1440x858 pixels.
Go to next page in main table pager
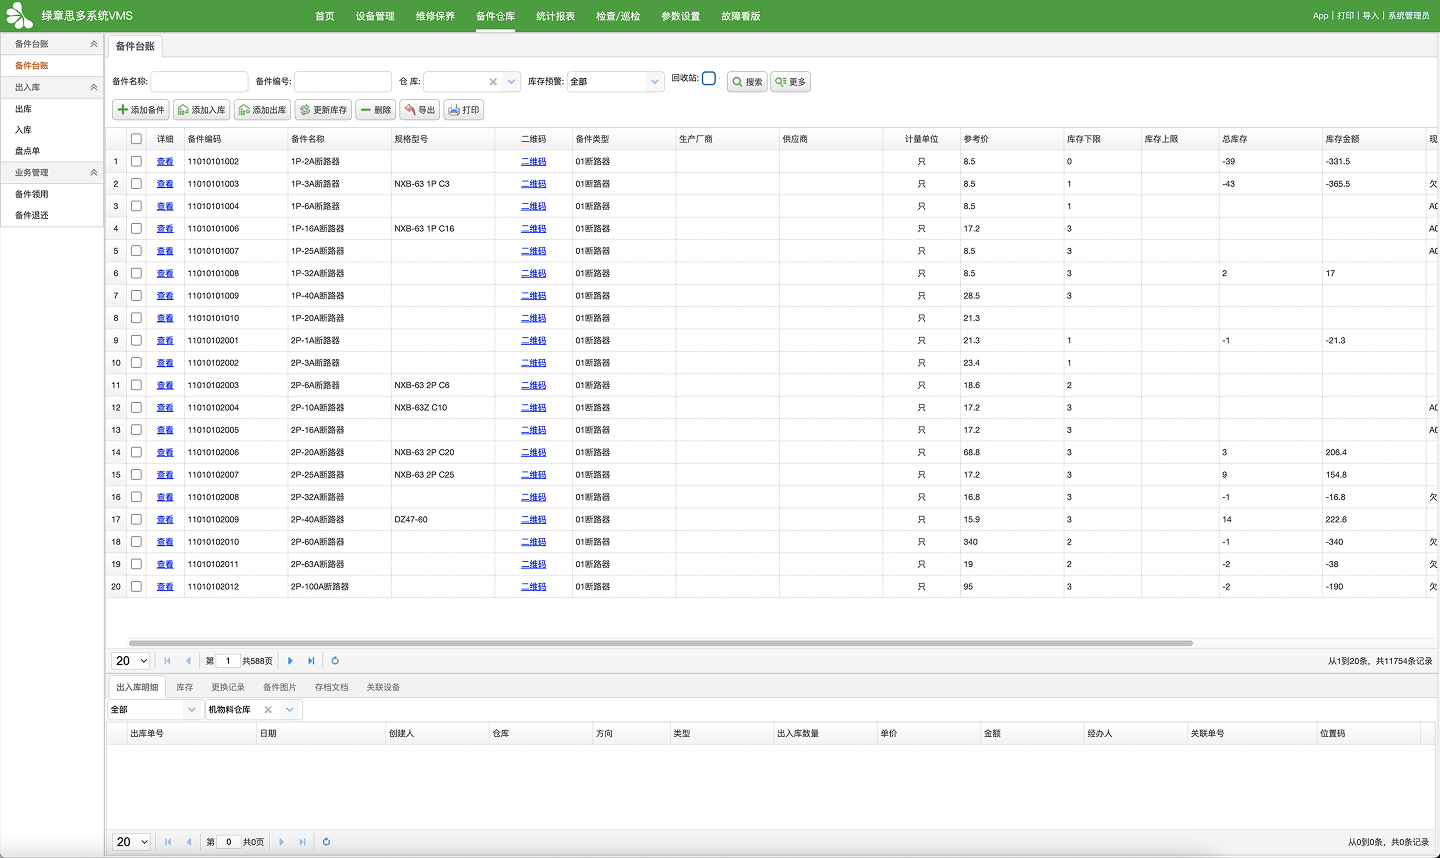(291, 661)
